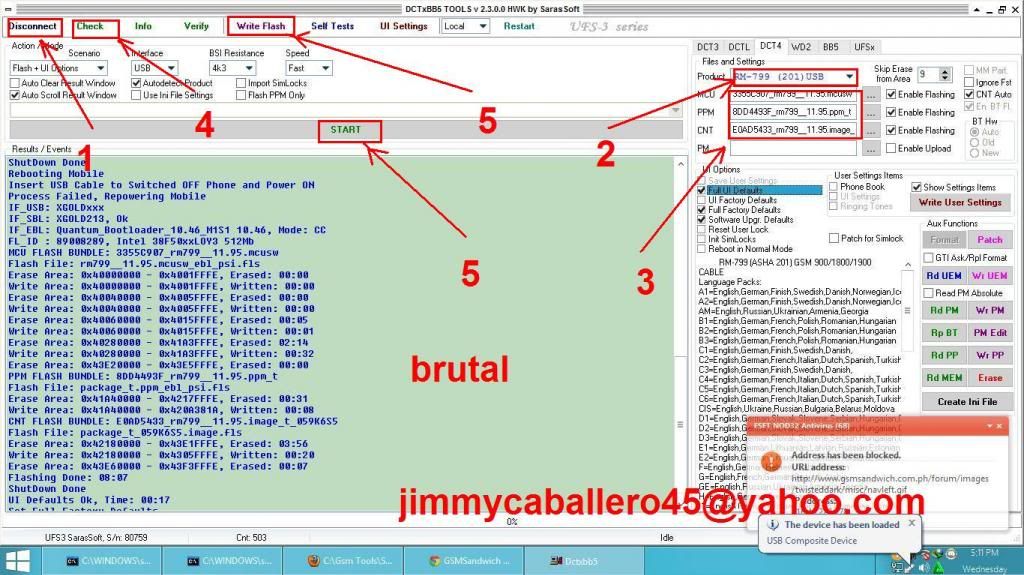
Task: Open UI Settings
Action: pyautogui.click(x=404, y=26)
